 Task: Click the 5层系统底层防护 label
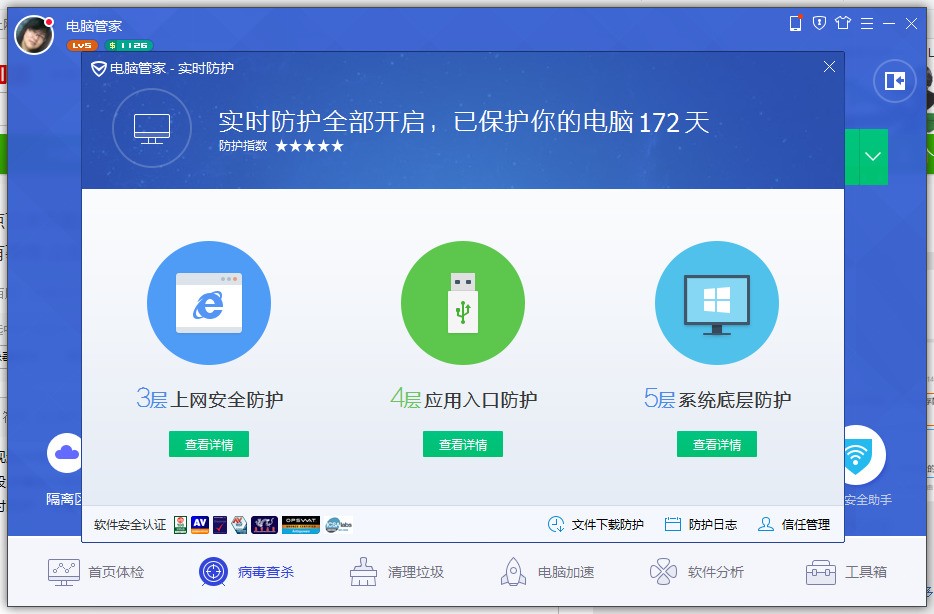[717, 398]
